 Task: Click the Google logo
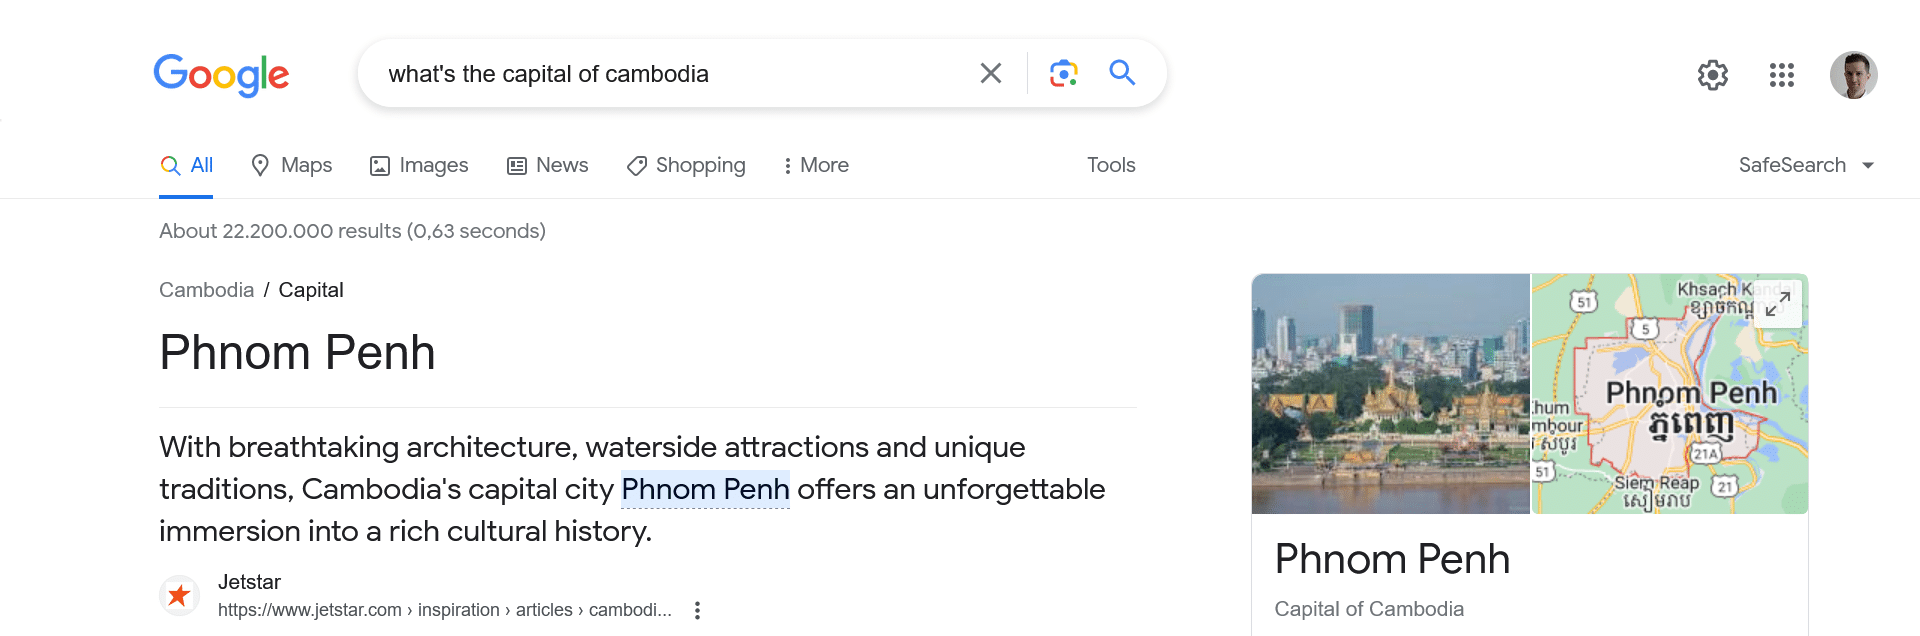tap(221, 75)
